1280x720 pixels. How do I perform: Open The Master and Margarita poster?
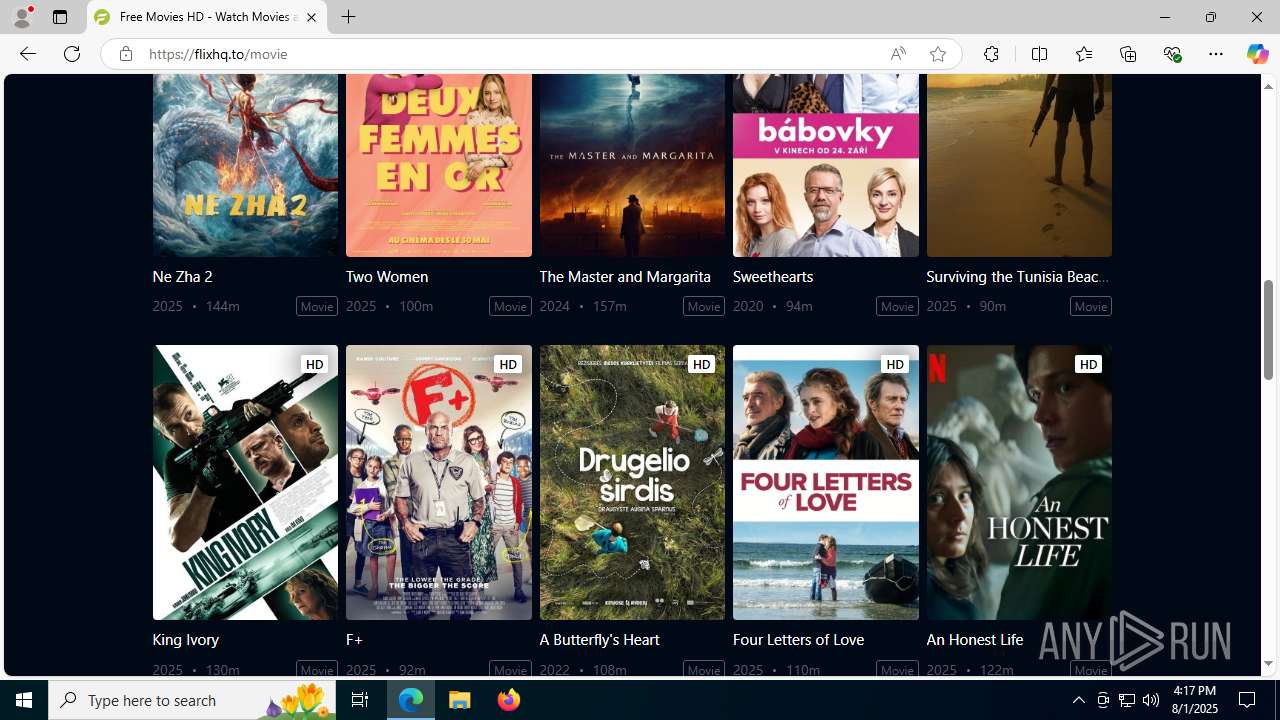click(632, 165)
